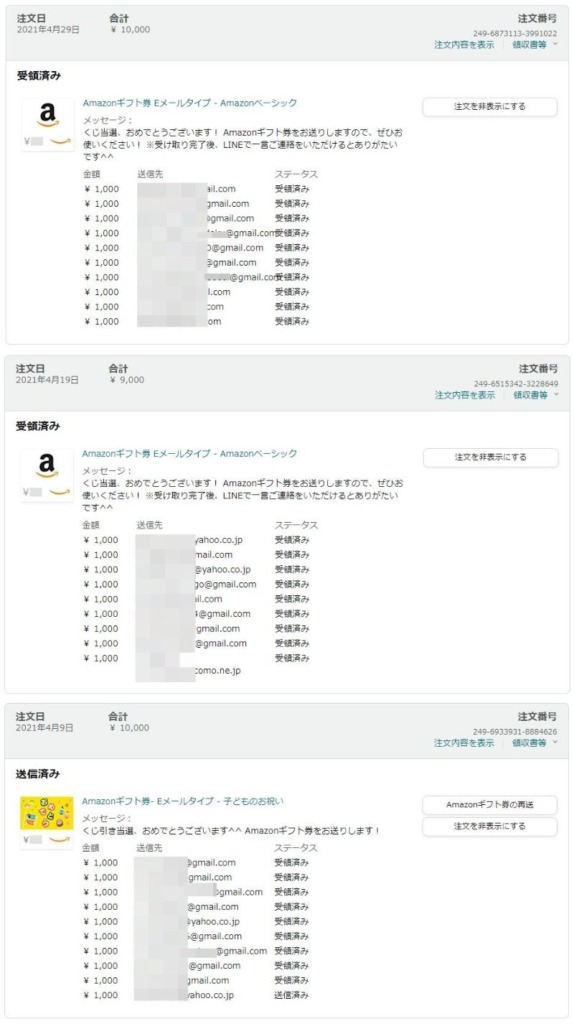This screenshot has width=574, height=1024.
Task: Click 注文内容を表示 for the April 19 order
Action: [x=465, y=395]
